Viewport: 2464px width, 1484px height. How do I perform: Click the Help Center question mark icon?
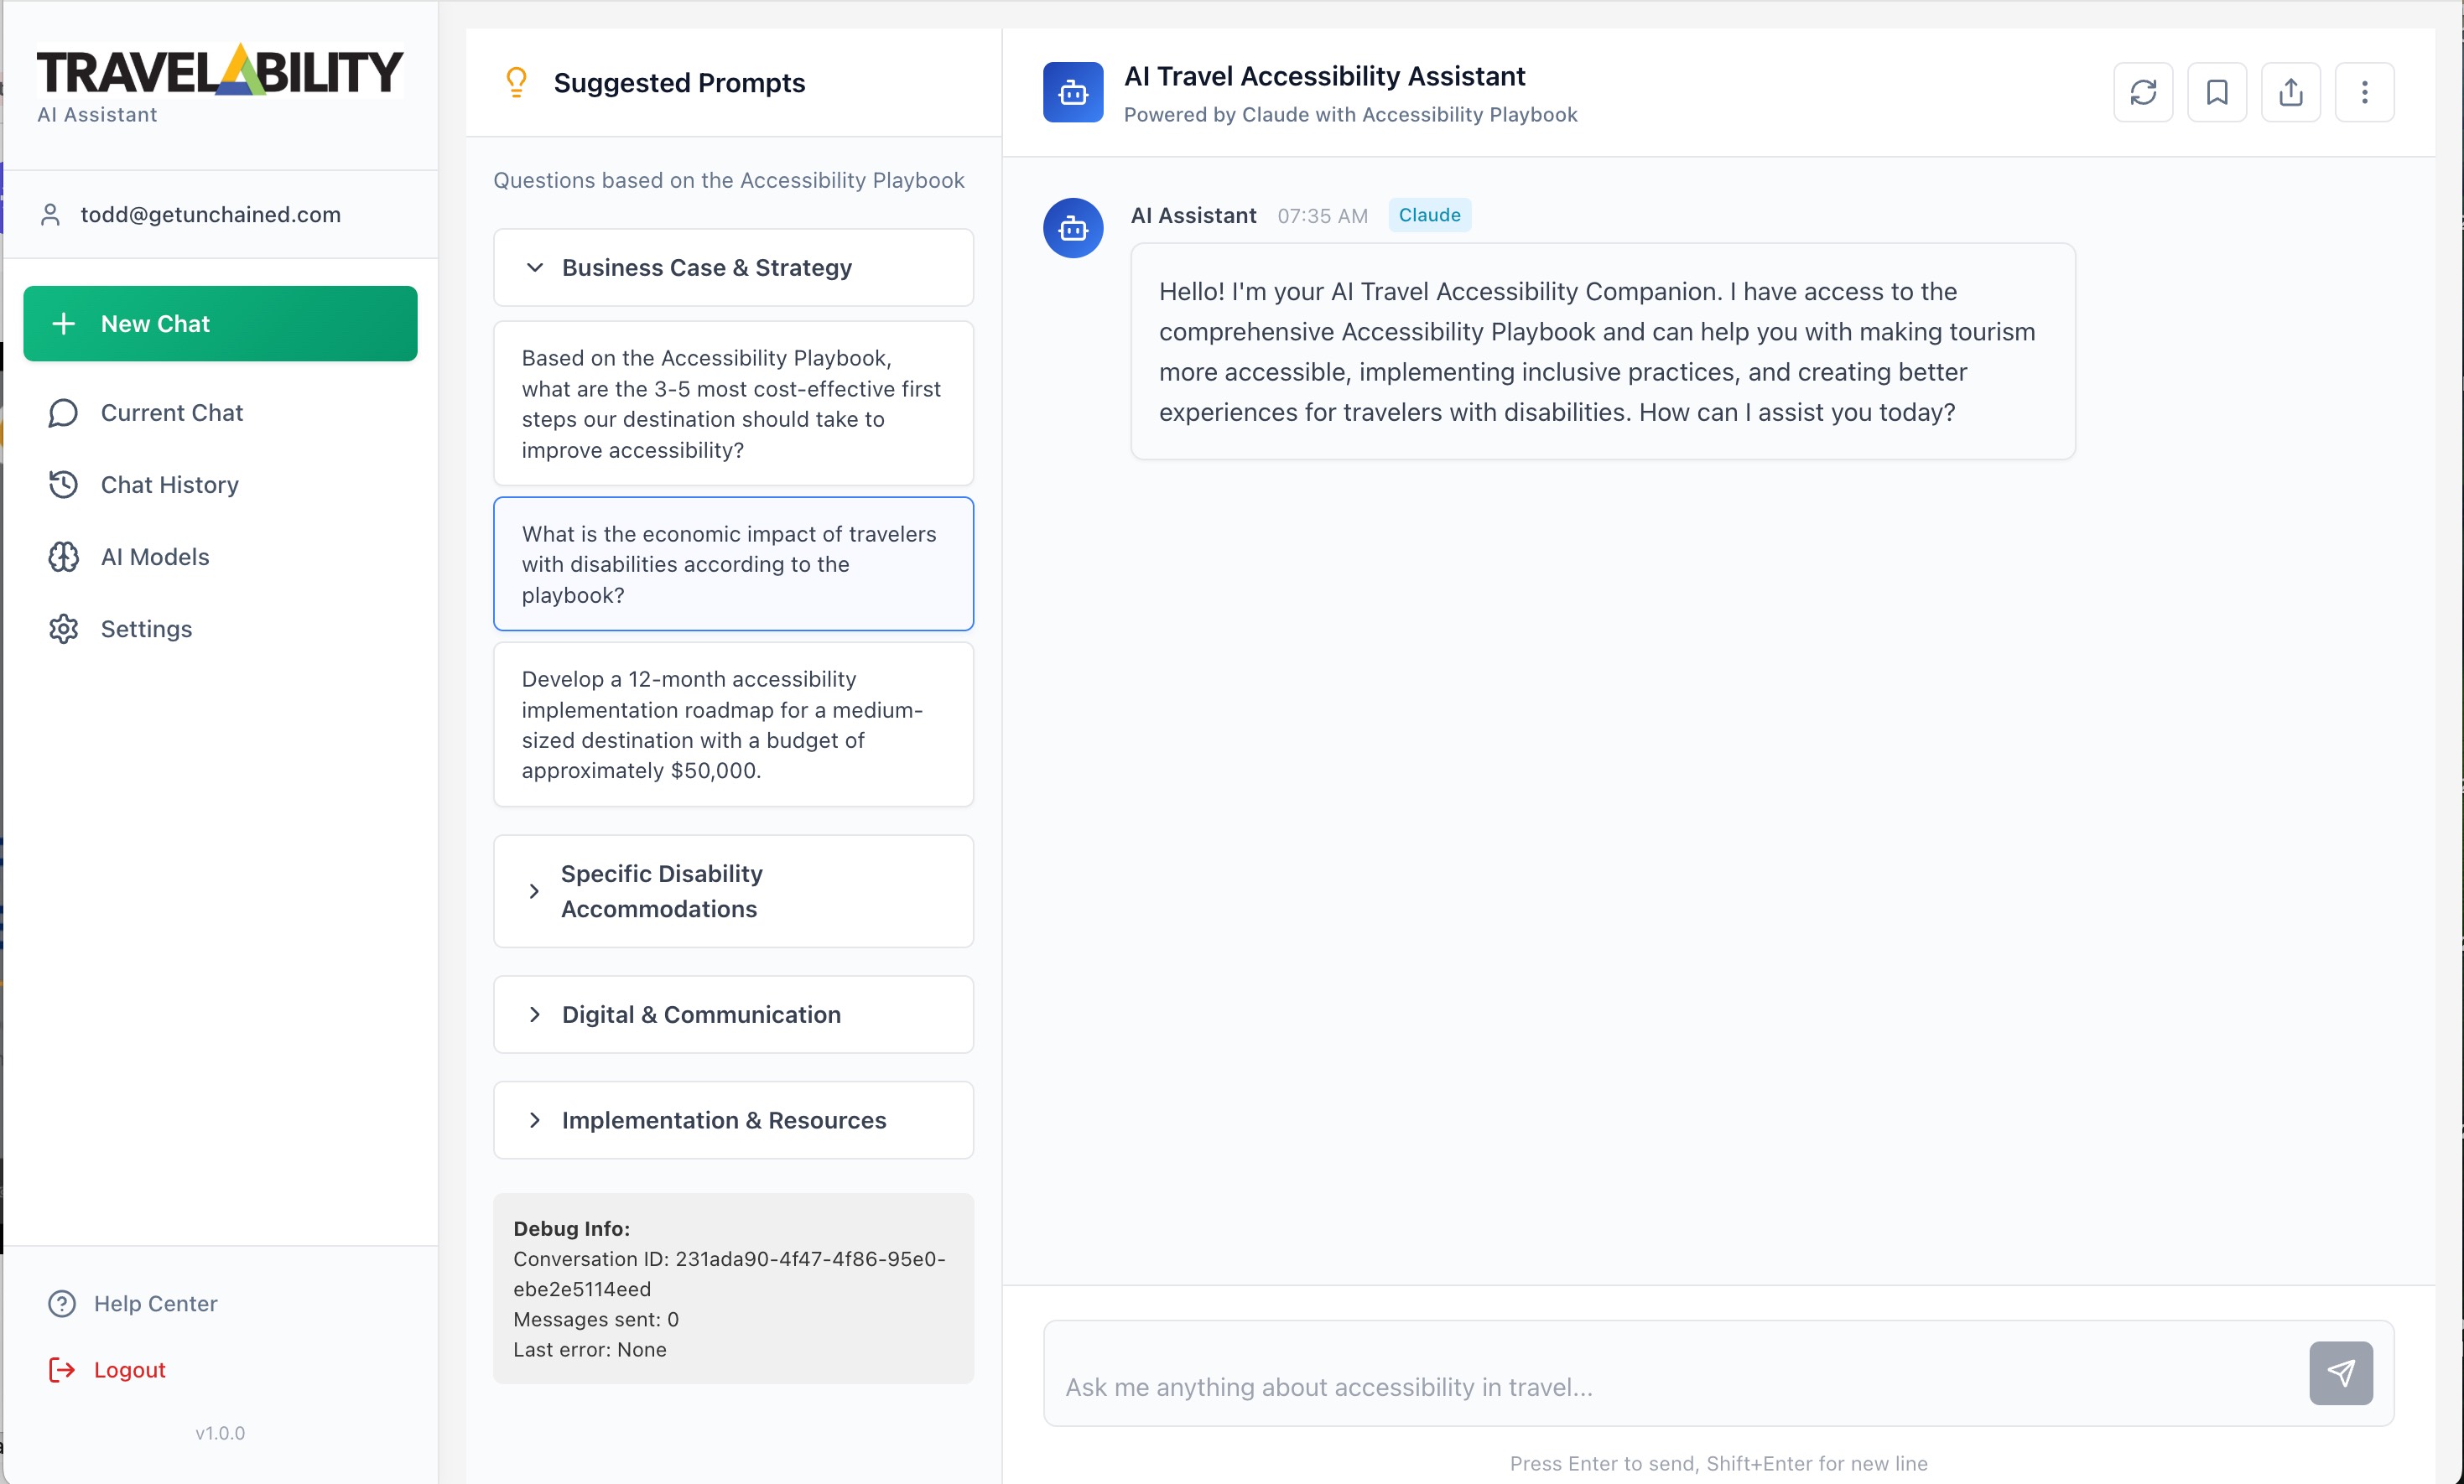(x=62, y=1304)
